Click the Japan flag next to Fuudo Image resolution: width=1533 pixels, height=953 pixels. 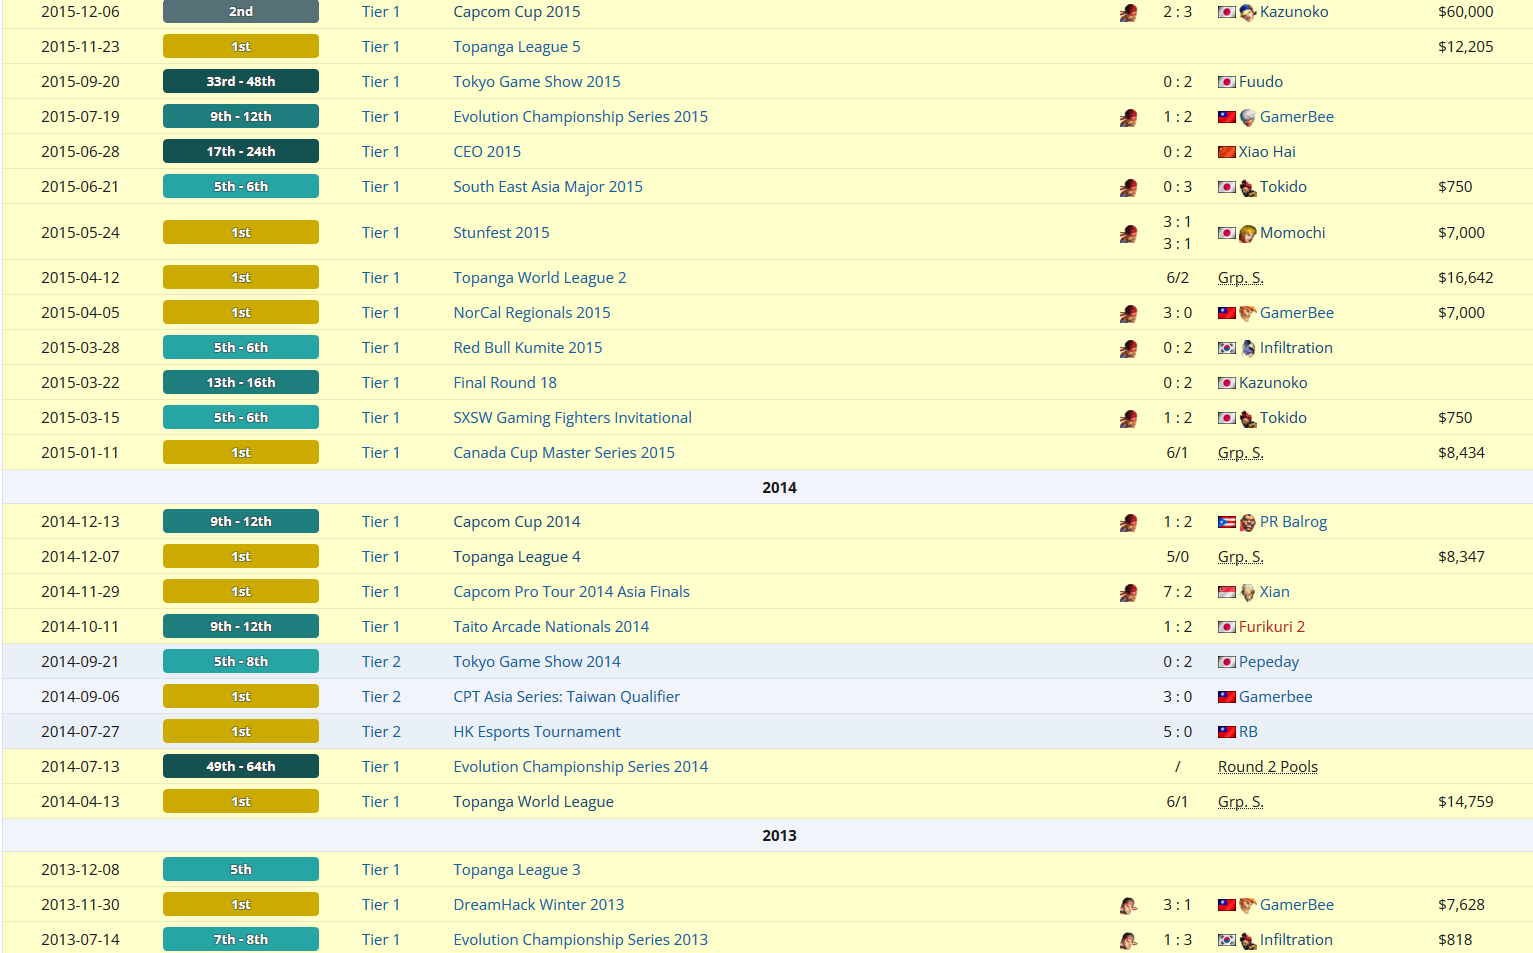click(x=1226, y=82)
